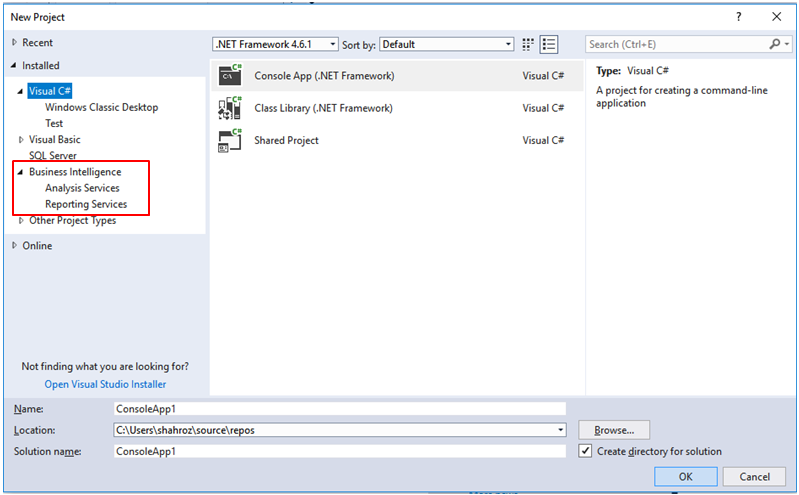Select the Test category
This screenshot has height=495, width=799.
(54, 123)
